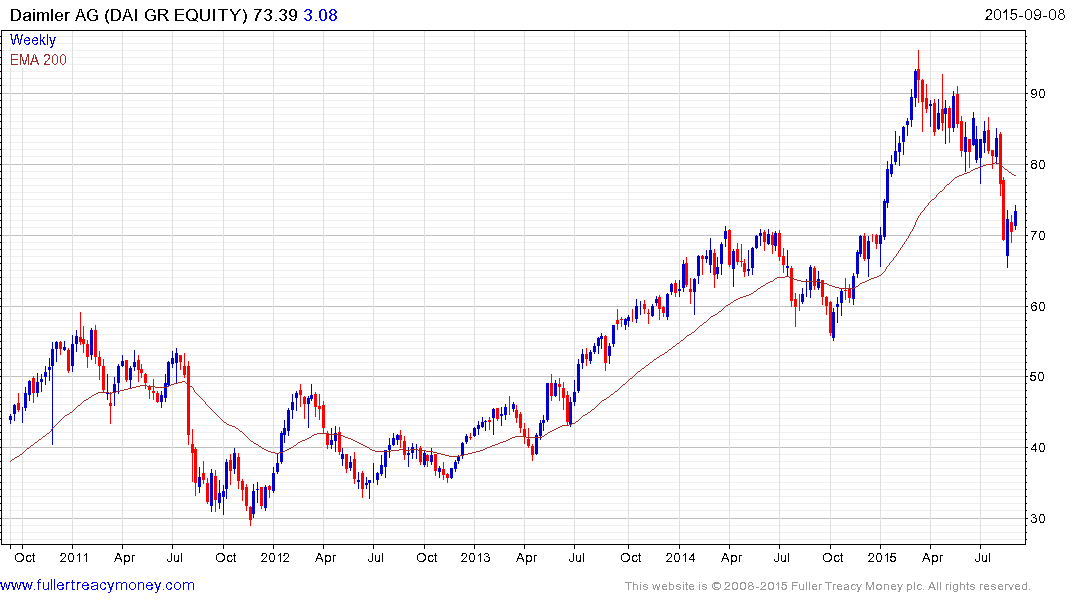Click the 2013 label on time axis

click(475, 557)
